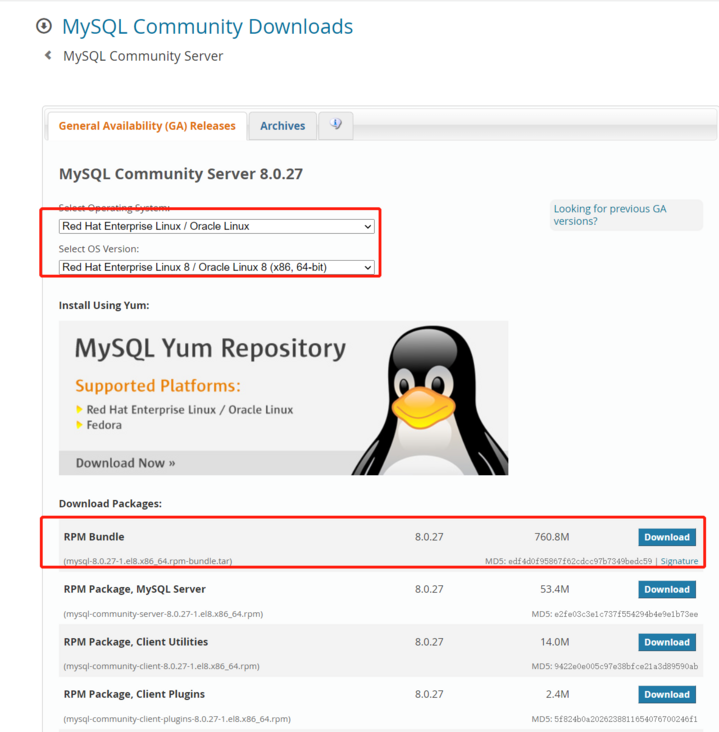Go to MySQL Community Server breadcrumb

point(143,56)
